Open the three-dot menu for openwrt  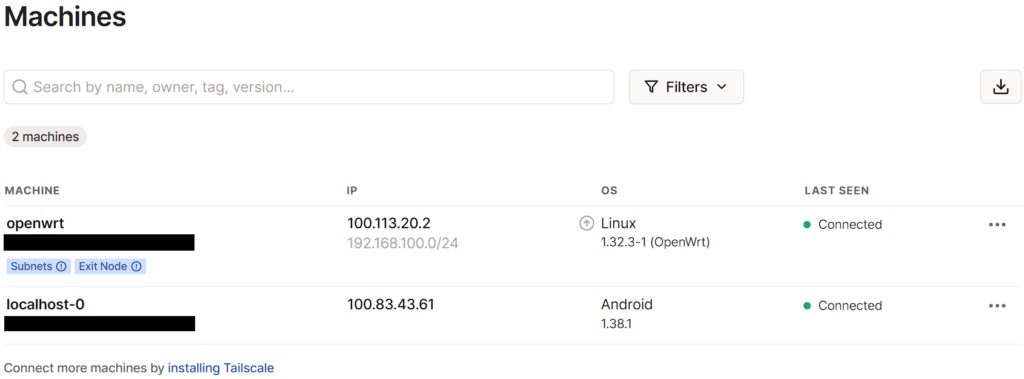point(997,225)
